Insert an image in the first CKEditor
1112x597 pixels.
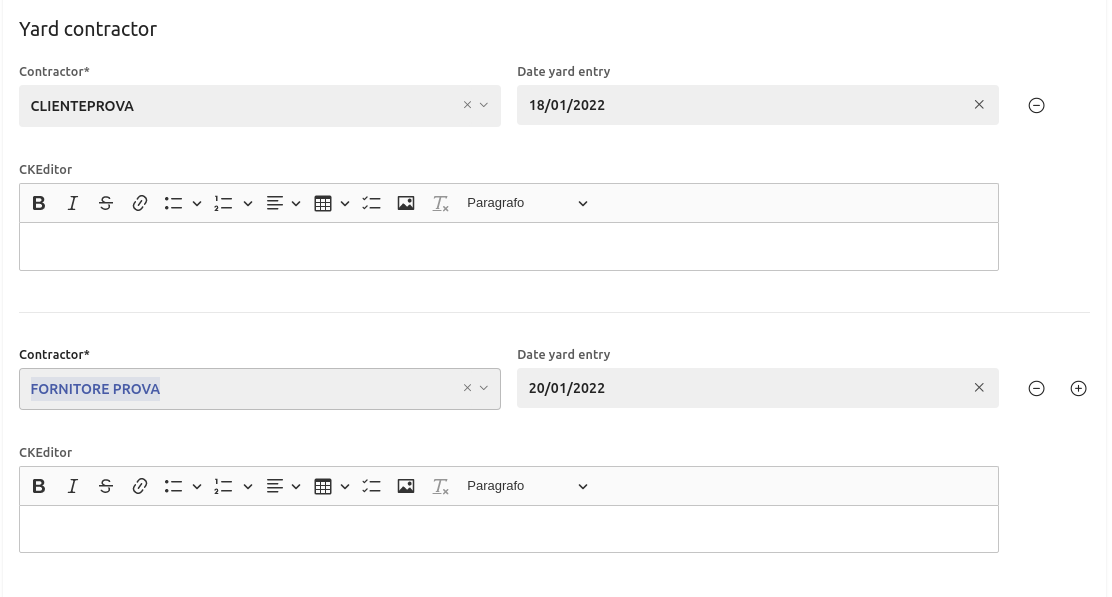pyautogui.click(x=406, y=203)
